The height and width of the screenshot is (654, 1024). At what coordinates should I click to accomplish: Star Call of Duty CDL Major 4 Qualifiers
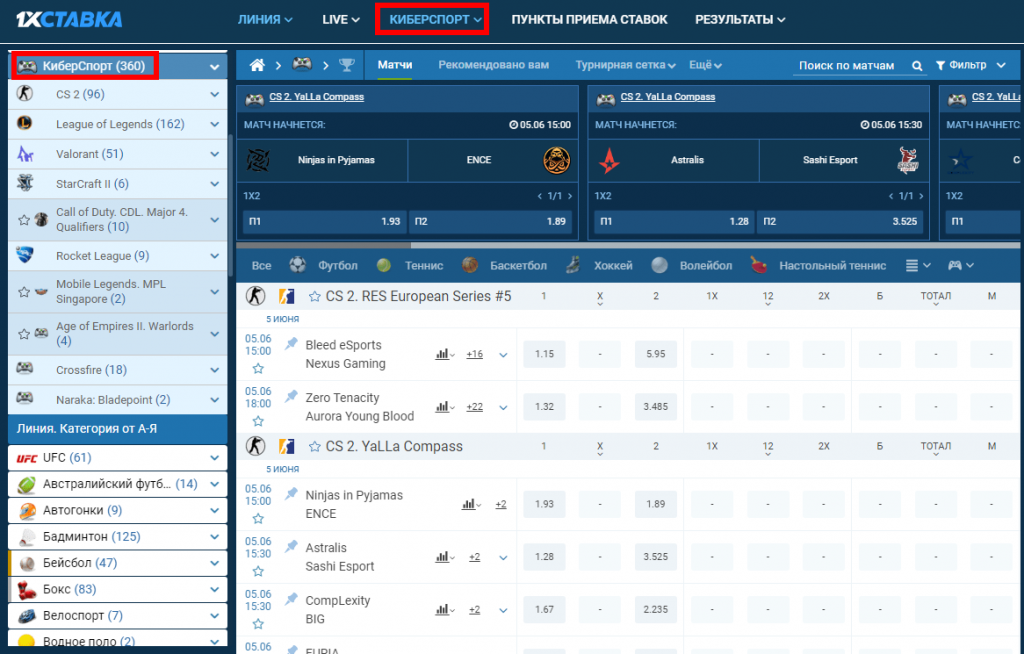click(x=24, y=220)
